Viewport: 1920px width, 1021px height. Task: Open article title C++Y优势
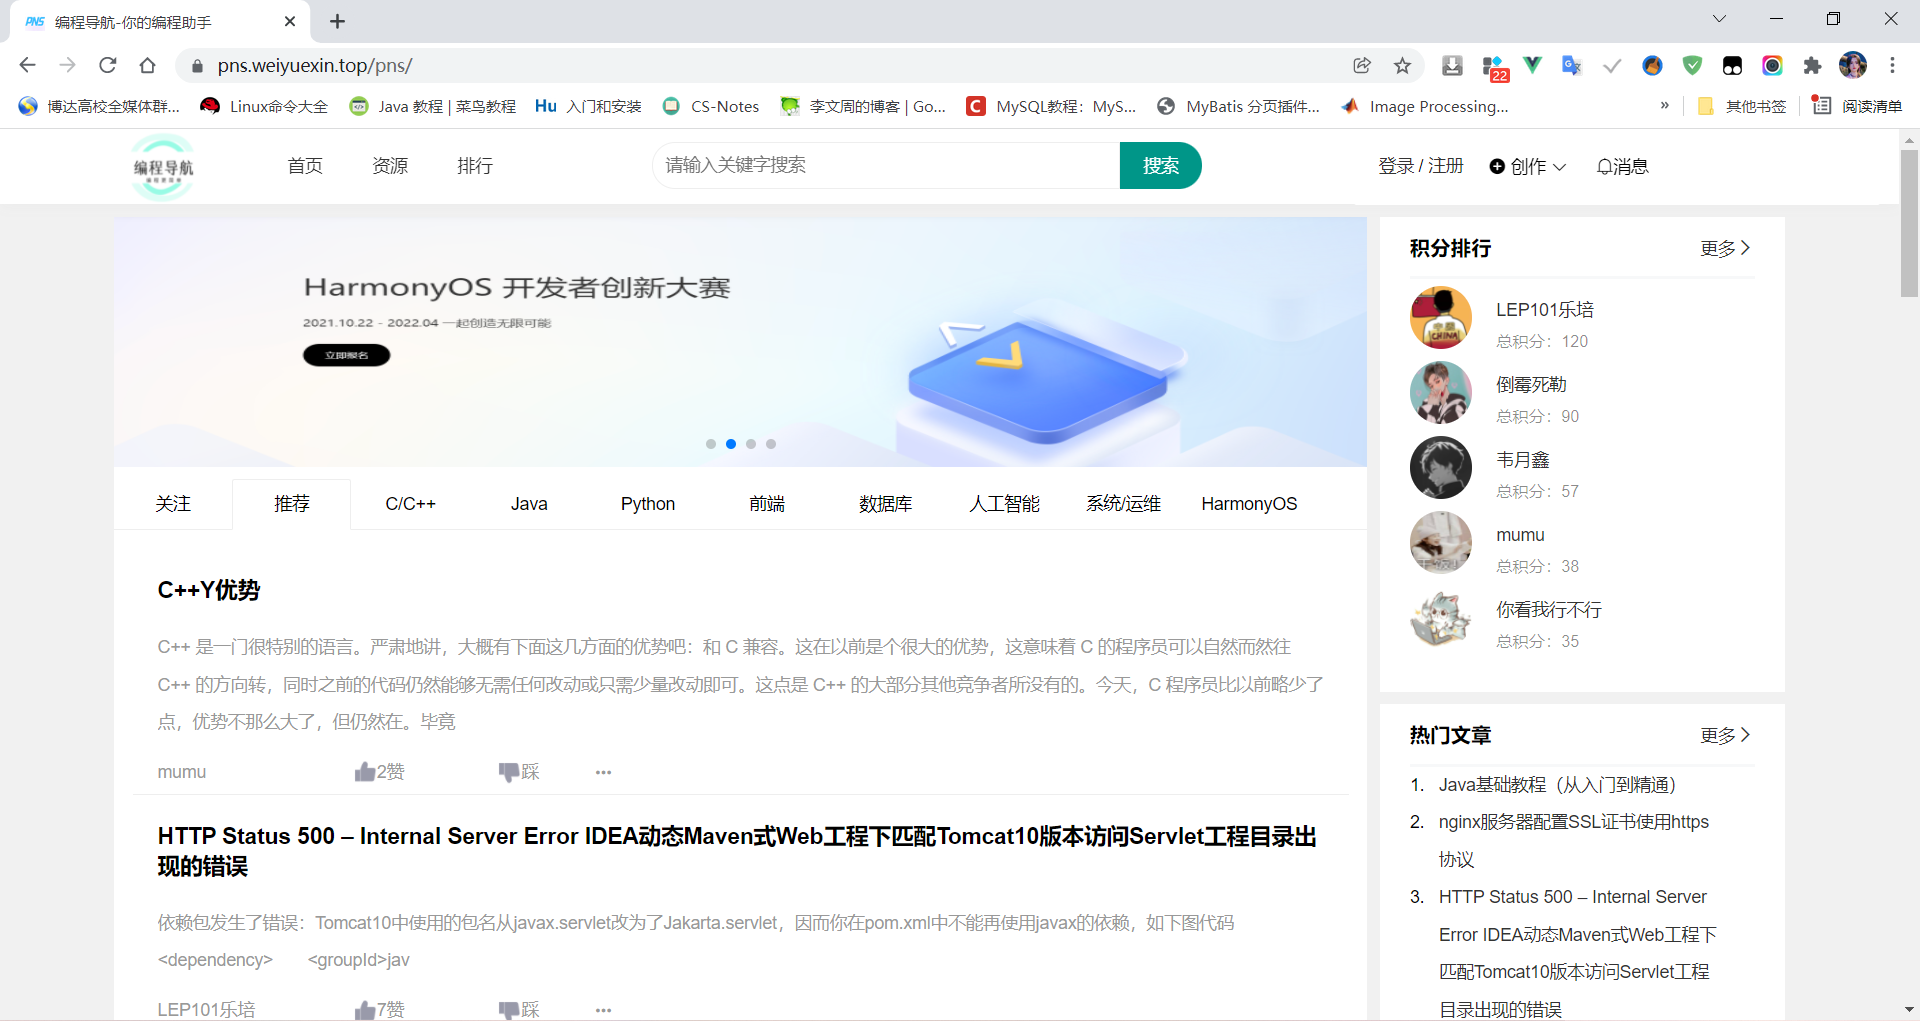pos(209,590)
